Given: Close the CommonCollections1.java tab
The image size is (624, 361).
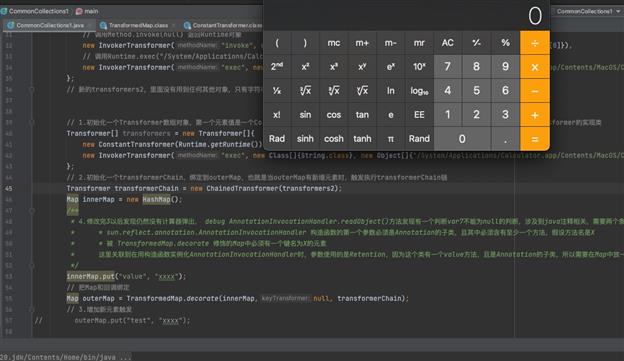Looking at the screenshot, I should 90,25.
